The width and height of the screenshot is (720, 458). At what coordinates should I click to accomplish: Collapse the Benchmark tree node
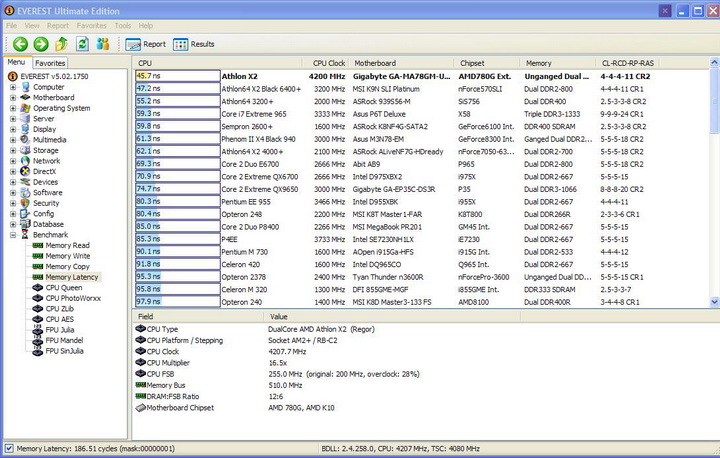click(x=13, y=235)
